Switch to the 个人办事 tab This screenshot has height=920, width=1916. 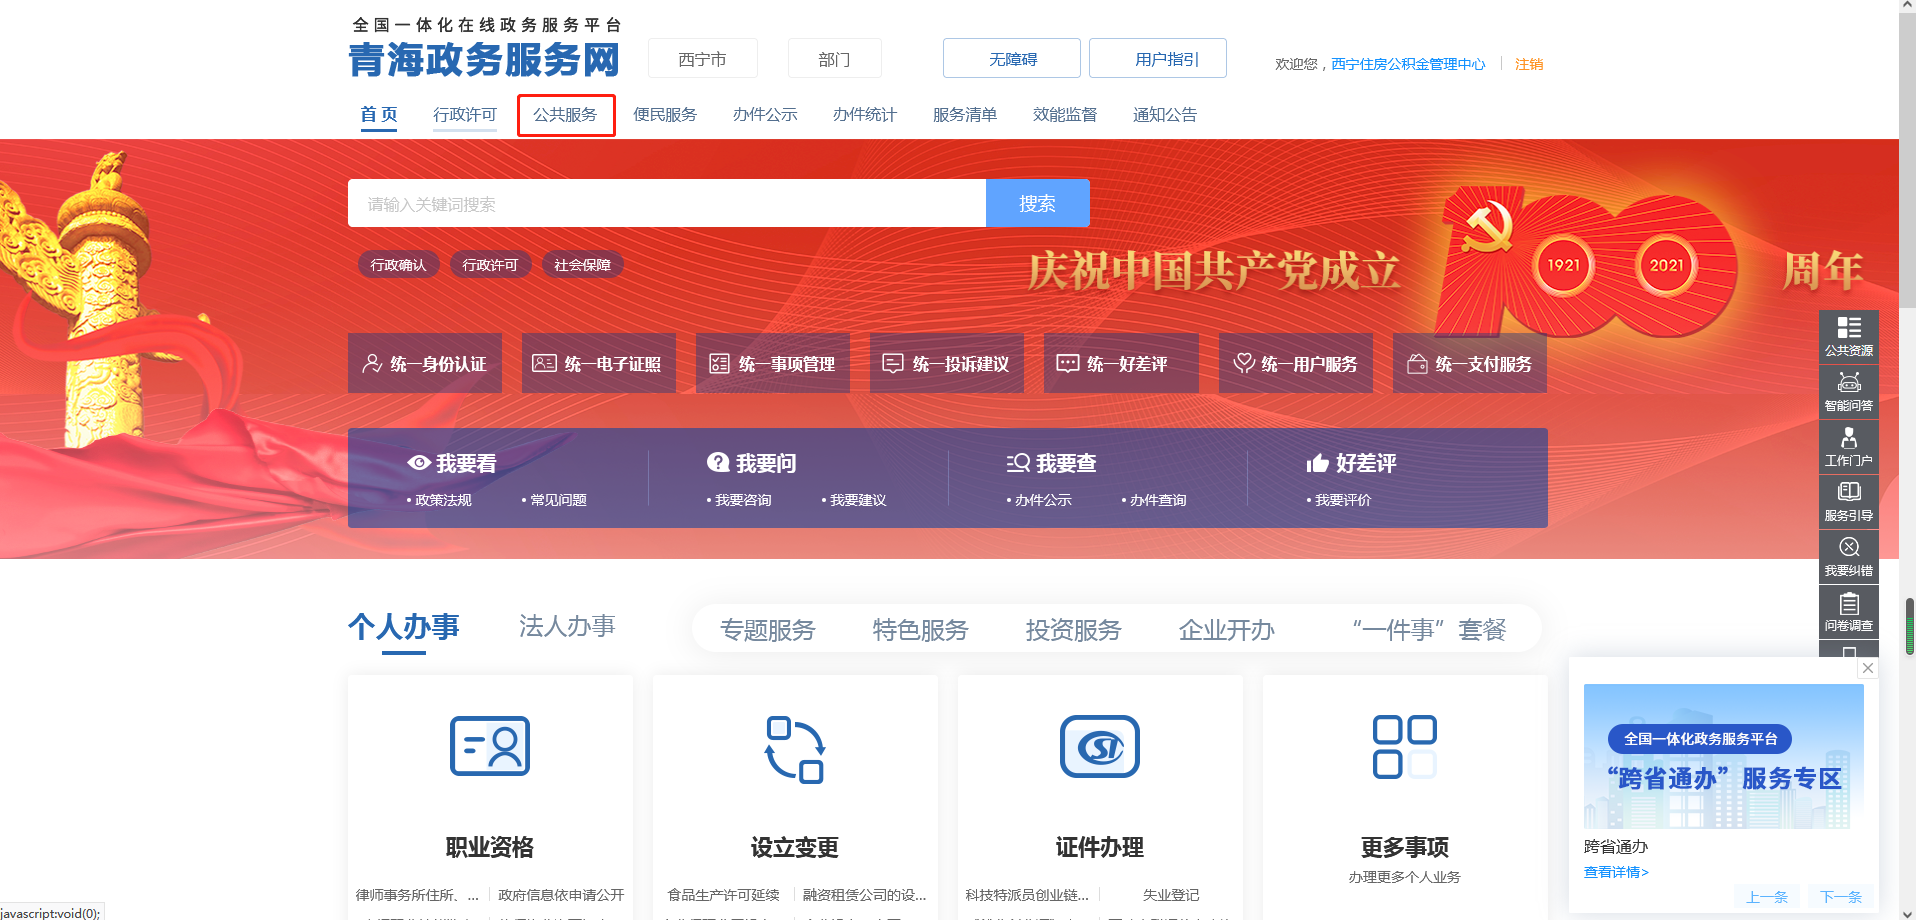[404, 627]
